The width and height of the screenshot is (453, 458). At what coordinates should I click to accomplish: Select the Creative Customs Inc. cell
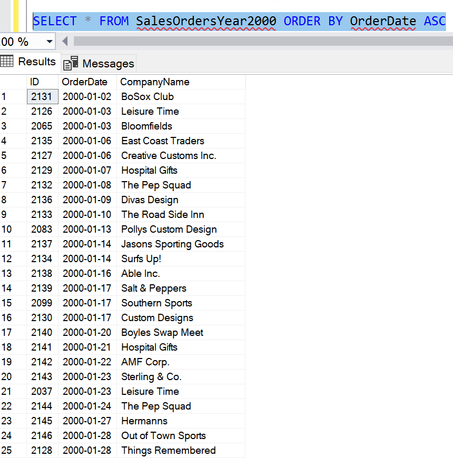click(181, 155)
